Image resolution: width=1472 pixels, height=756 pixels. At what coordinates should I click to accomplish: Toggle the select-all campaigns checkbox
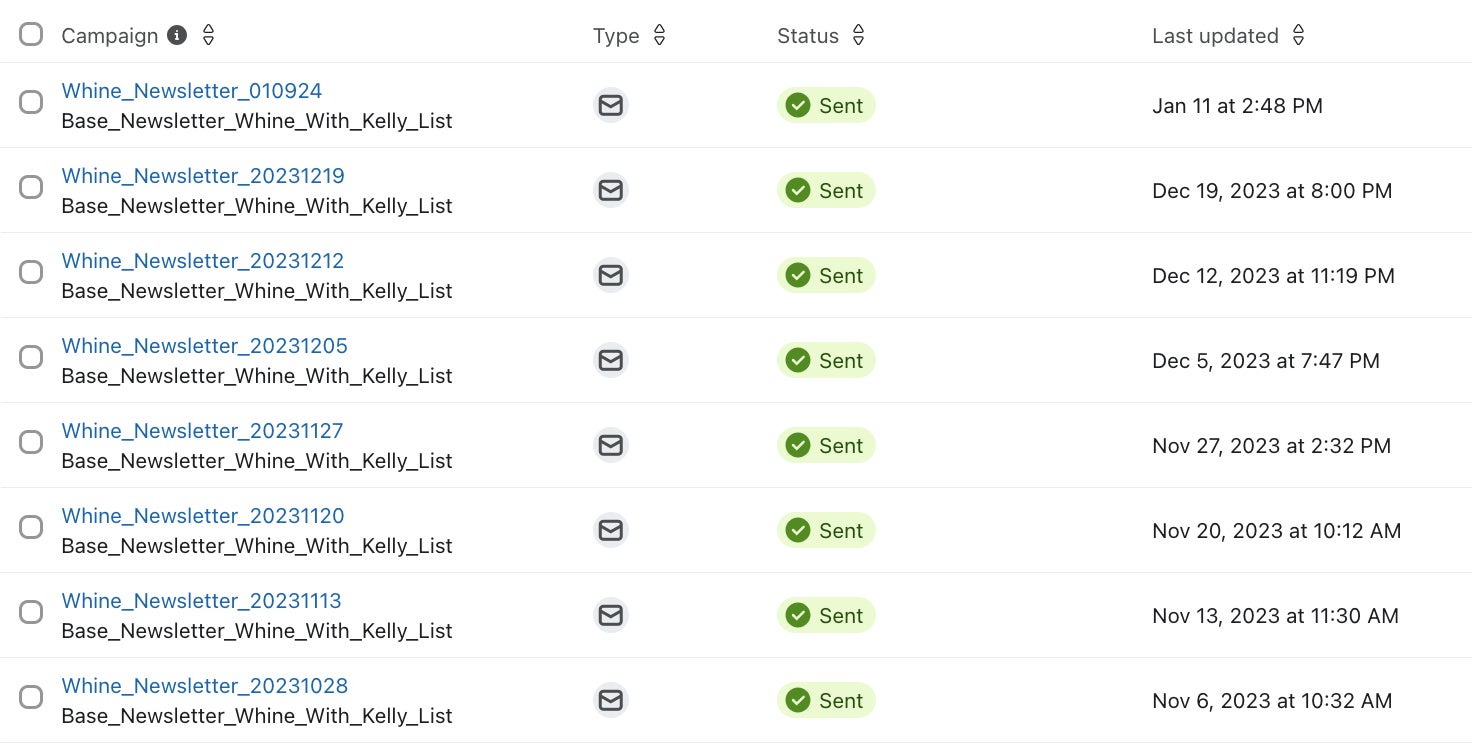(31, 35)
